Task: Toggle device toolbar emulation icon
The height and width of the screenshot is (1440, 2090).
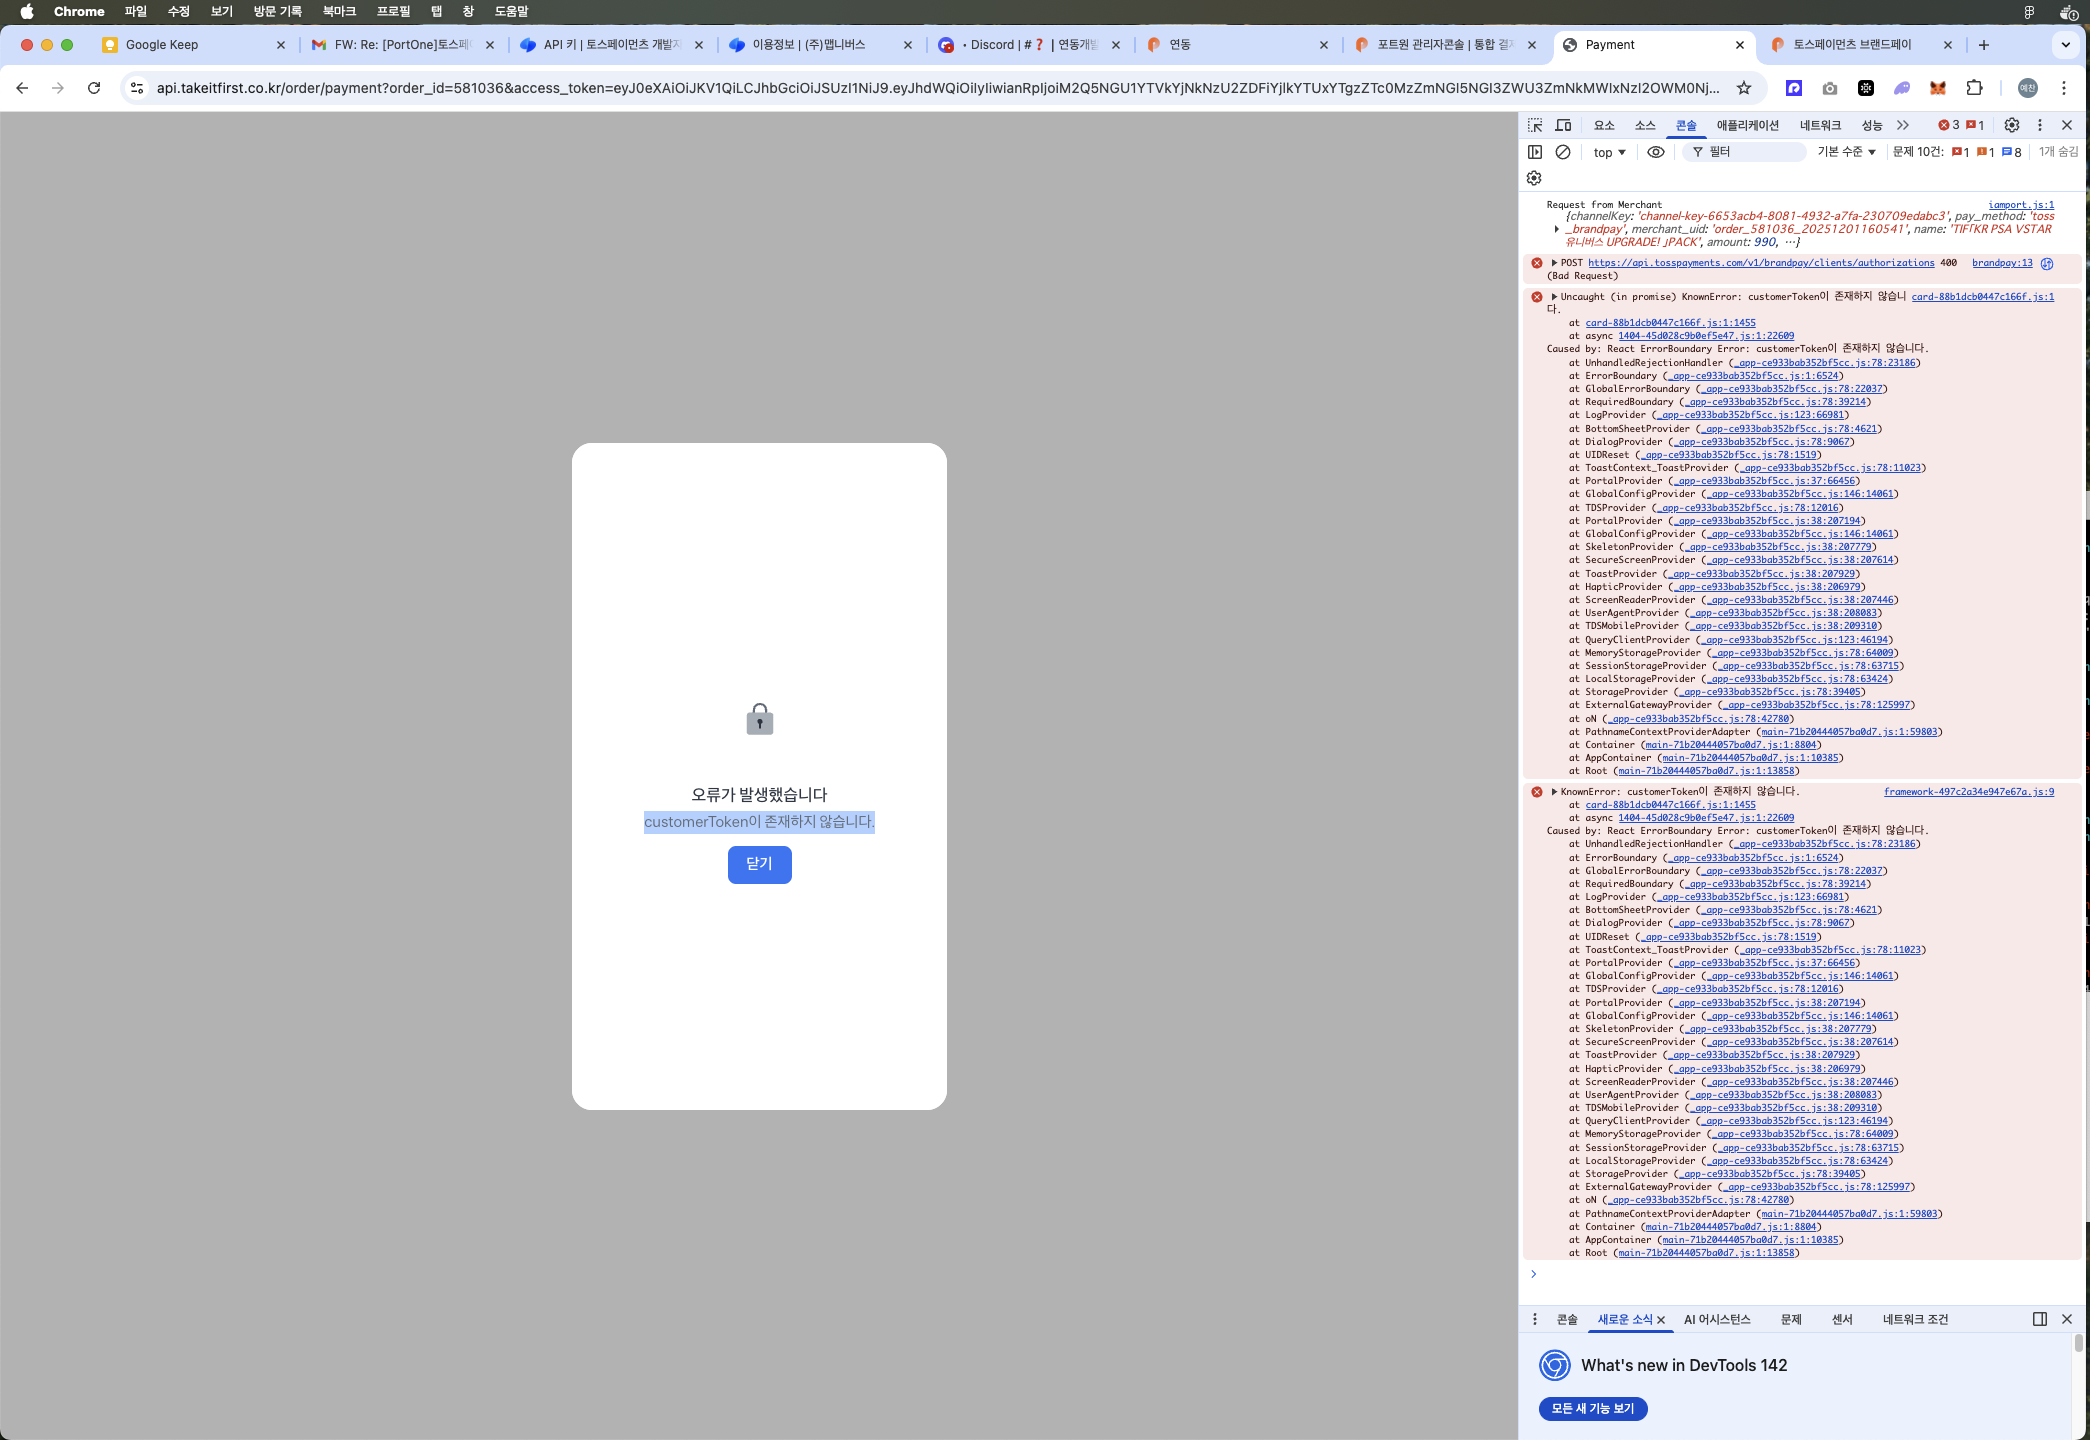Action: pyautogui.click(x=1563, y=125)
